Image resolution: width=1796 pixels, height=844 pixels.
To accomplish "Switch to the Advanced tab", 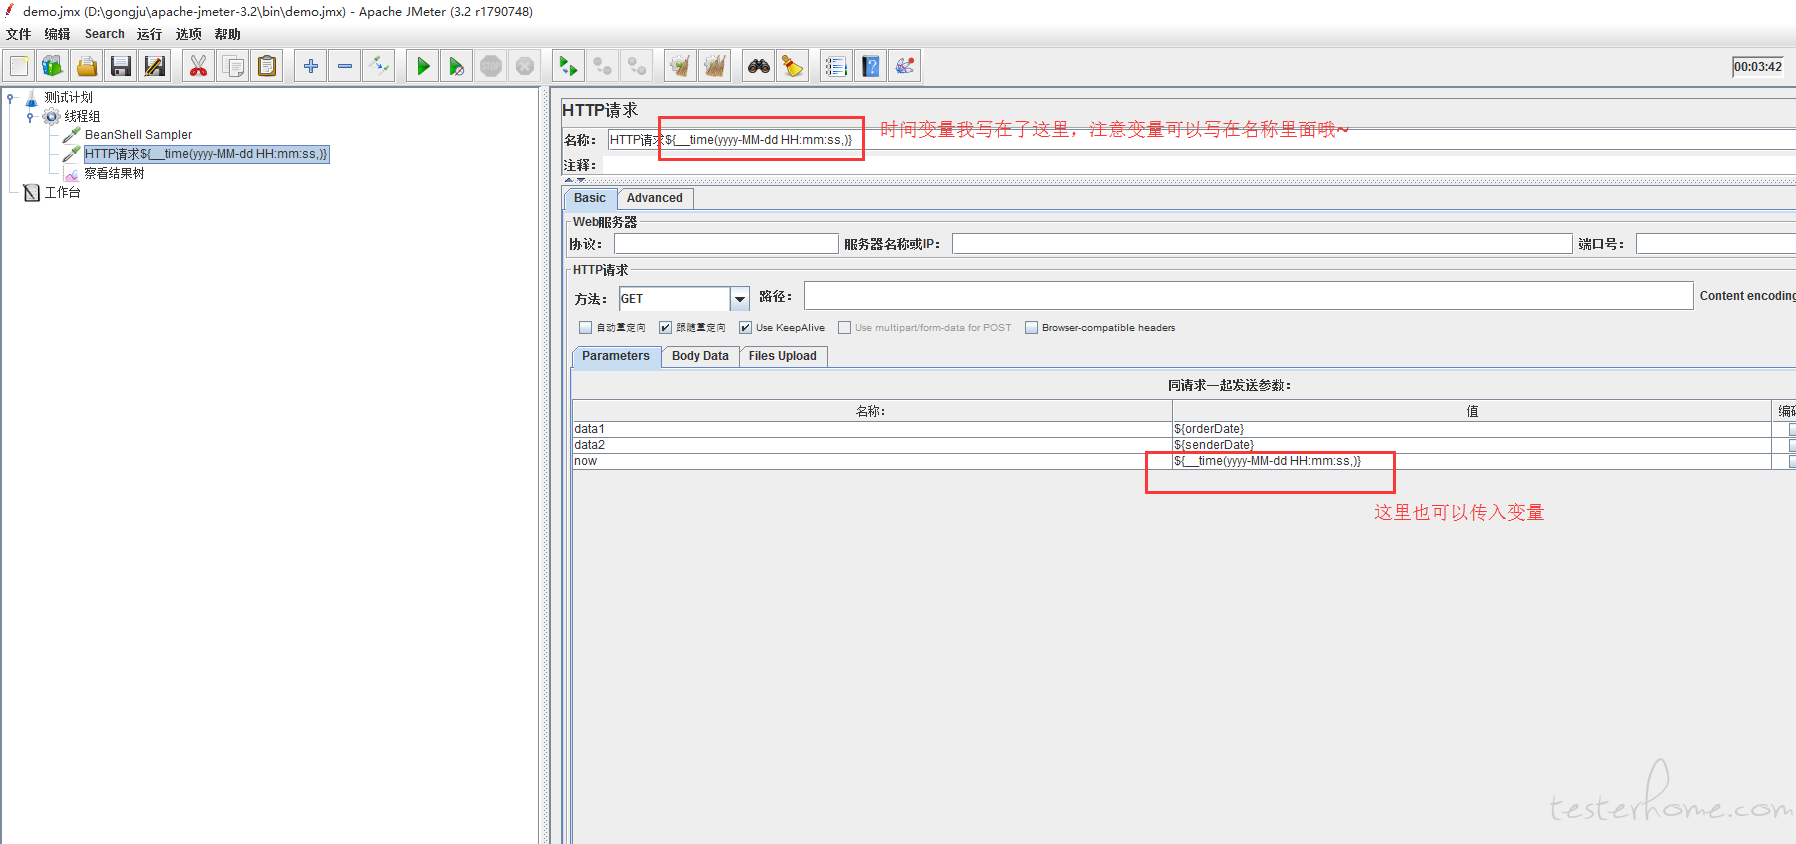I will [x=655, y=198].
